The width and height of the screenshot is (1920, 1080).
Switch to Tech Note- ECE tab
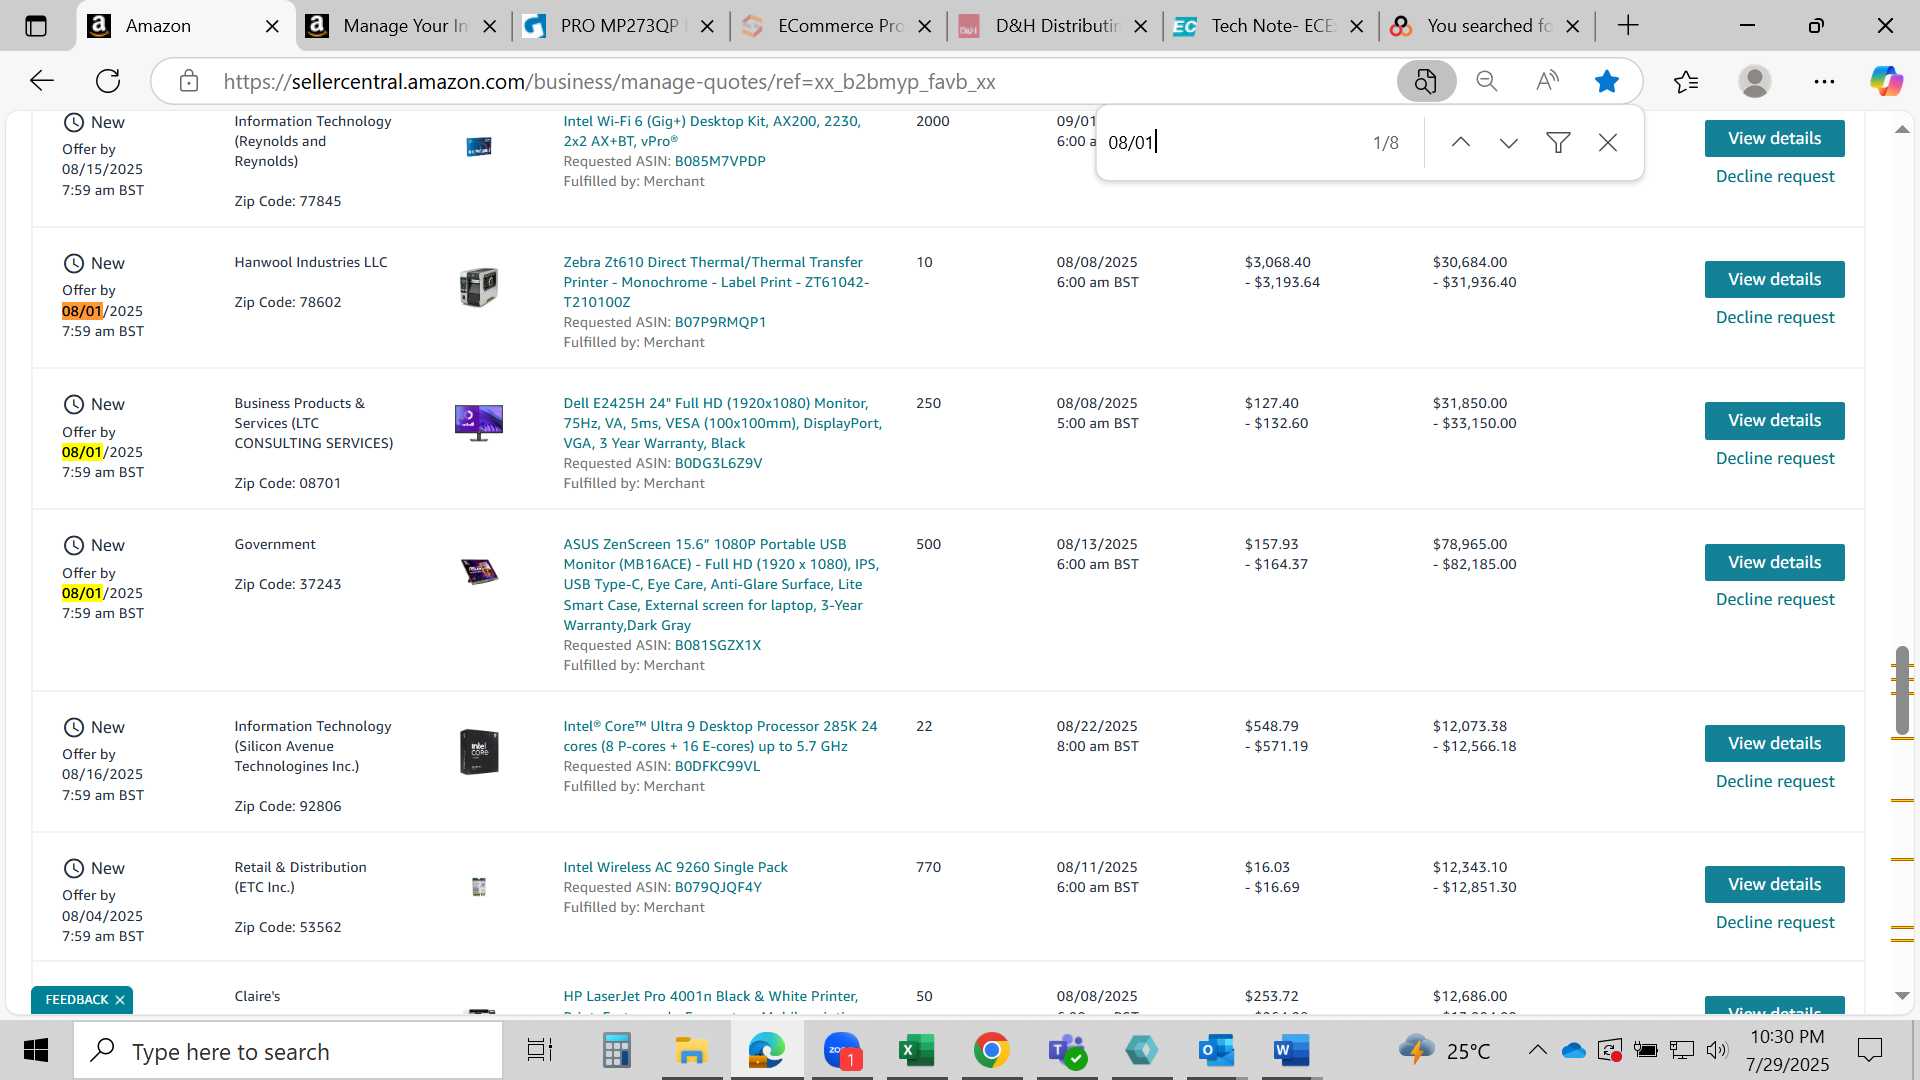click(1270, 26)
